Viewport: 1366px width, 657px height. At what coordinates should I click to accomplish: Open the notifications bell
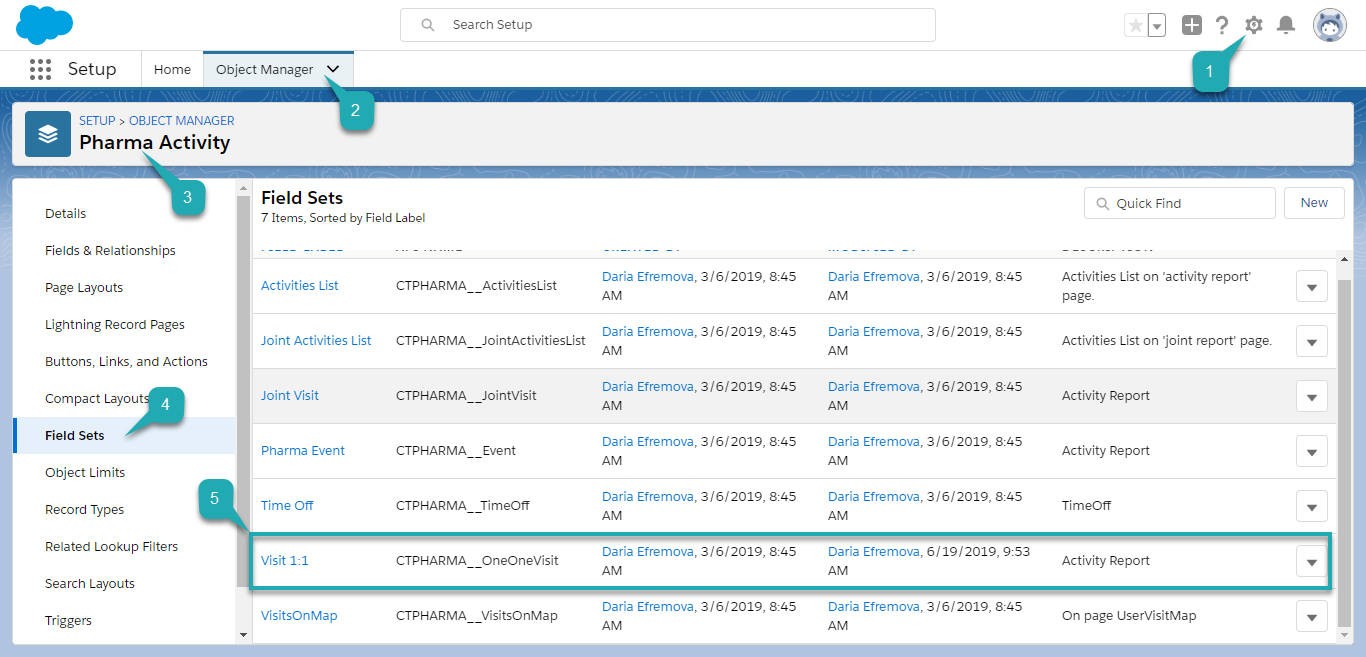(1286, 26)
